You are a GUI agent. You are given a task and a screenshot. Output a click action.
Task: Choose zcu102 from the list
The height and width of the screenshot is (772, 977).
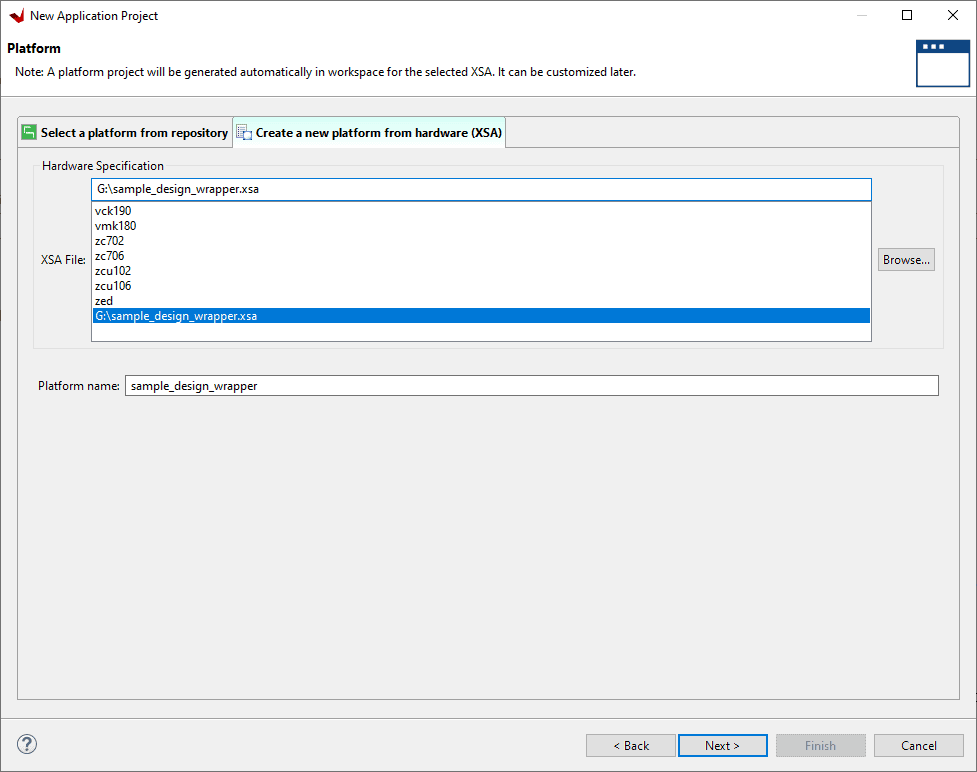pos(113,271)
